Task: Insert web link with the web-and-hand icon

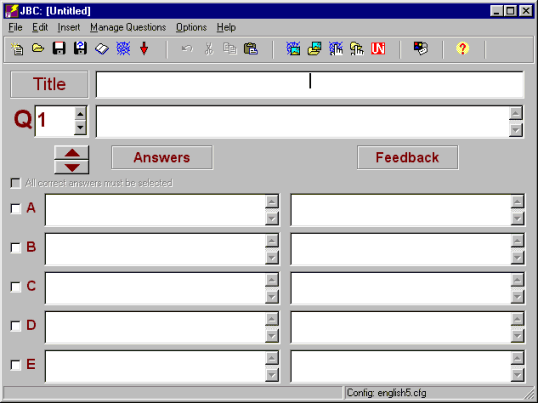Action: tap(336, 49)
